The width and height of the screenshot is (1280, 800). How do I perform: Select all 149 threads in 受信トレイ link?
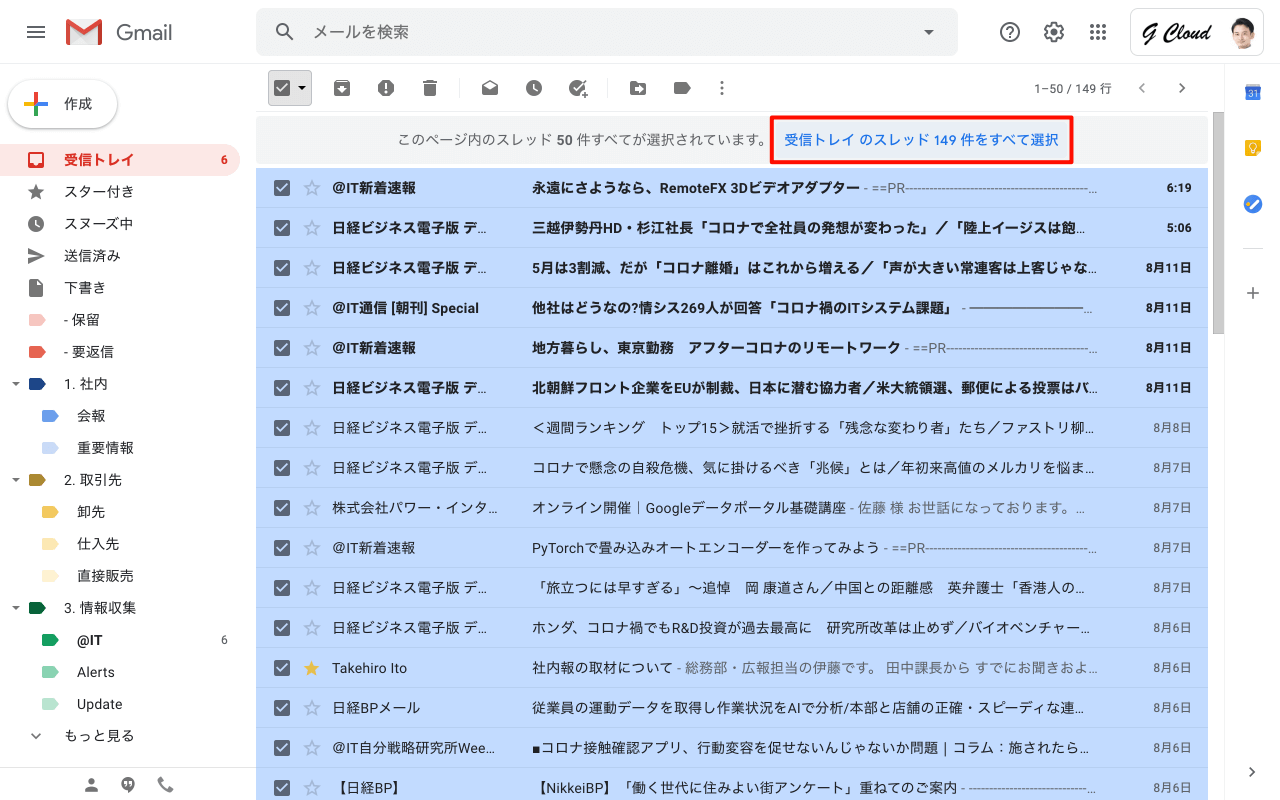point(921,140)
